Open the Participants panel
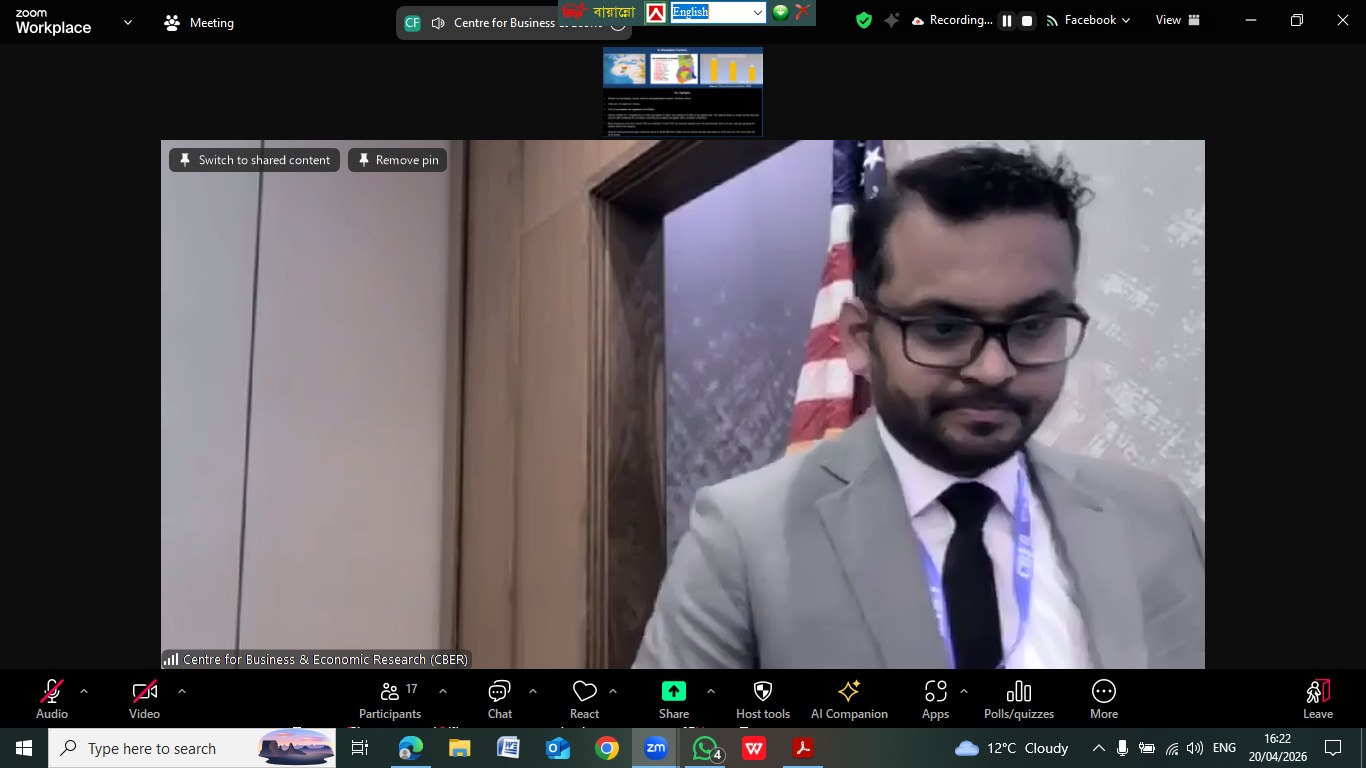This screenshot has width=1366, height=768. 390,699
